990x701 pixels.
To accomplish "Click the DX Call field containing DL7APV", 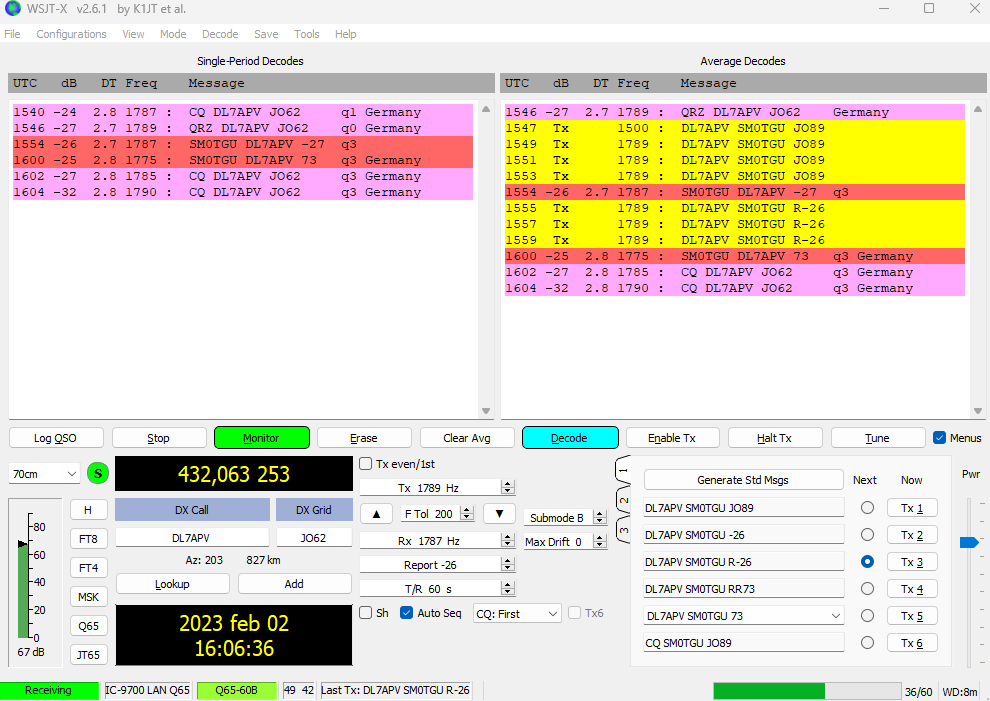I will coord(192,538).
